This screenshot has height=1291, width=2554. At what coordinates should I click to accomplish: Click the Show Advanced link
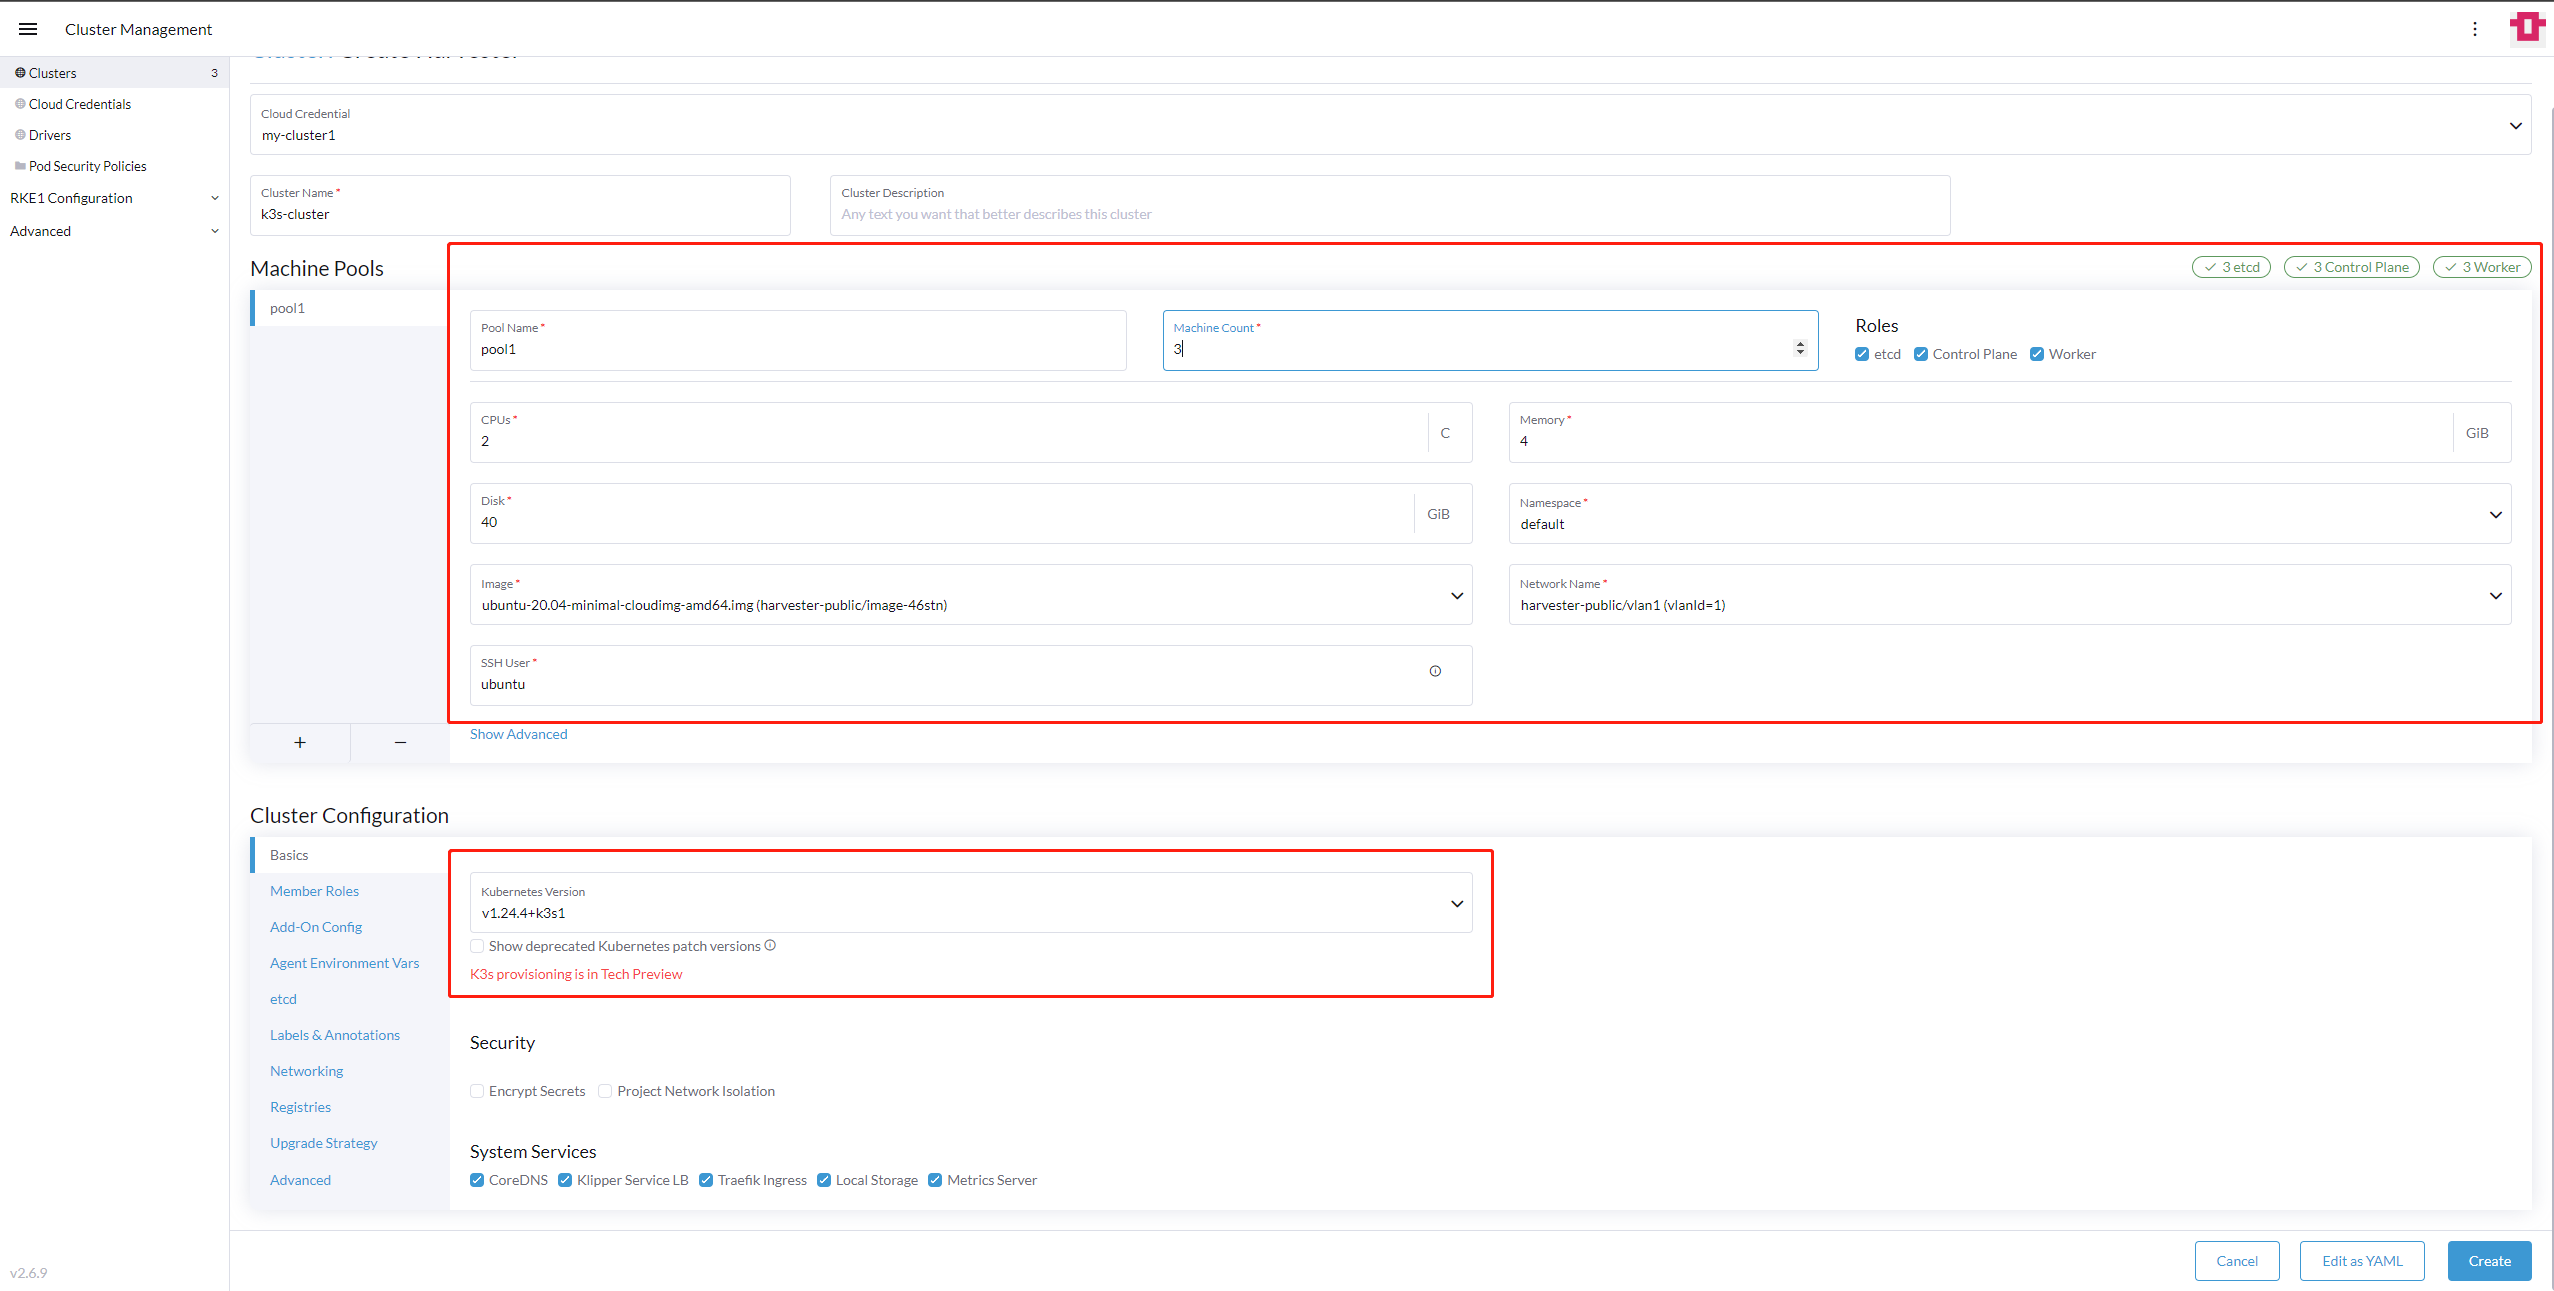pos(518,734)
